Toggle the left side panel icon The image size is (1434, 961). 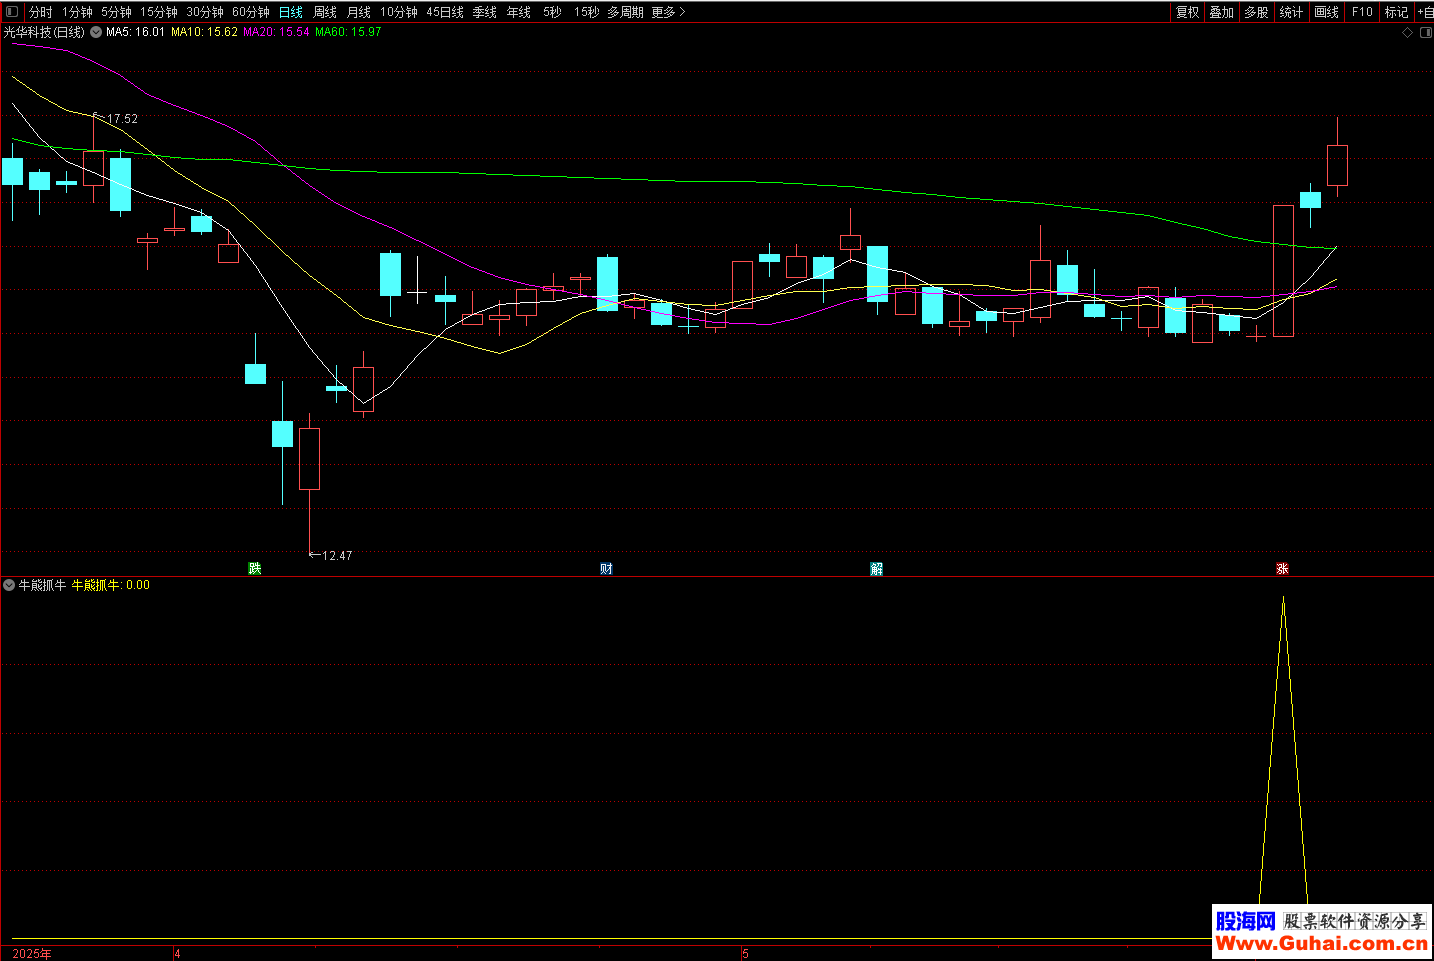(x=12, y=12)
